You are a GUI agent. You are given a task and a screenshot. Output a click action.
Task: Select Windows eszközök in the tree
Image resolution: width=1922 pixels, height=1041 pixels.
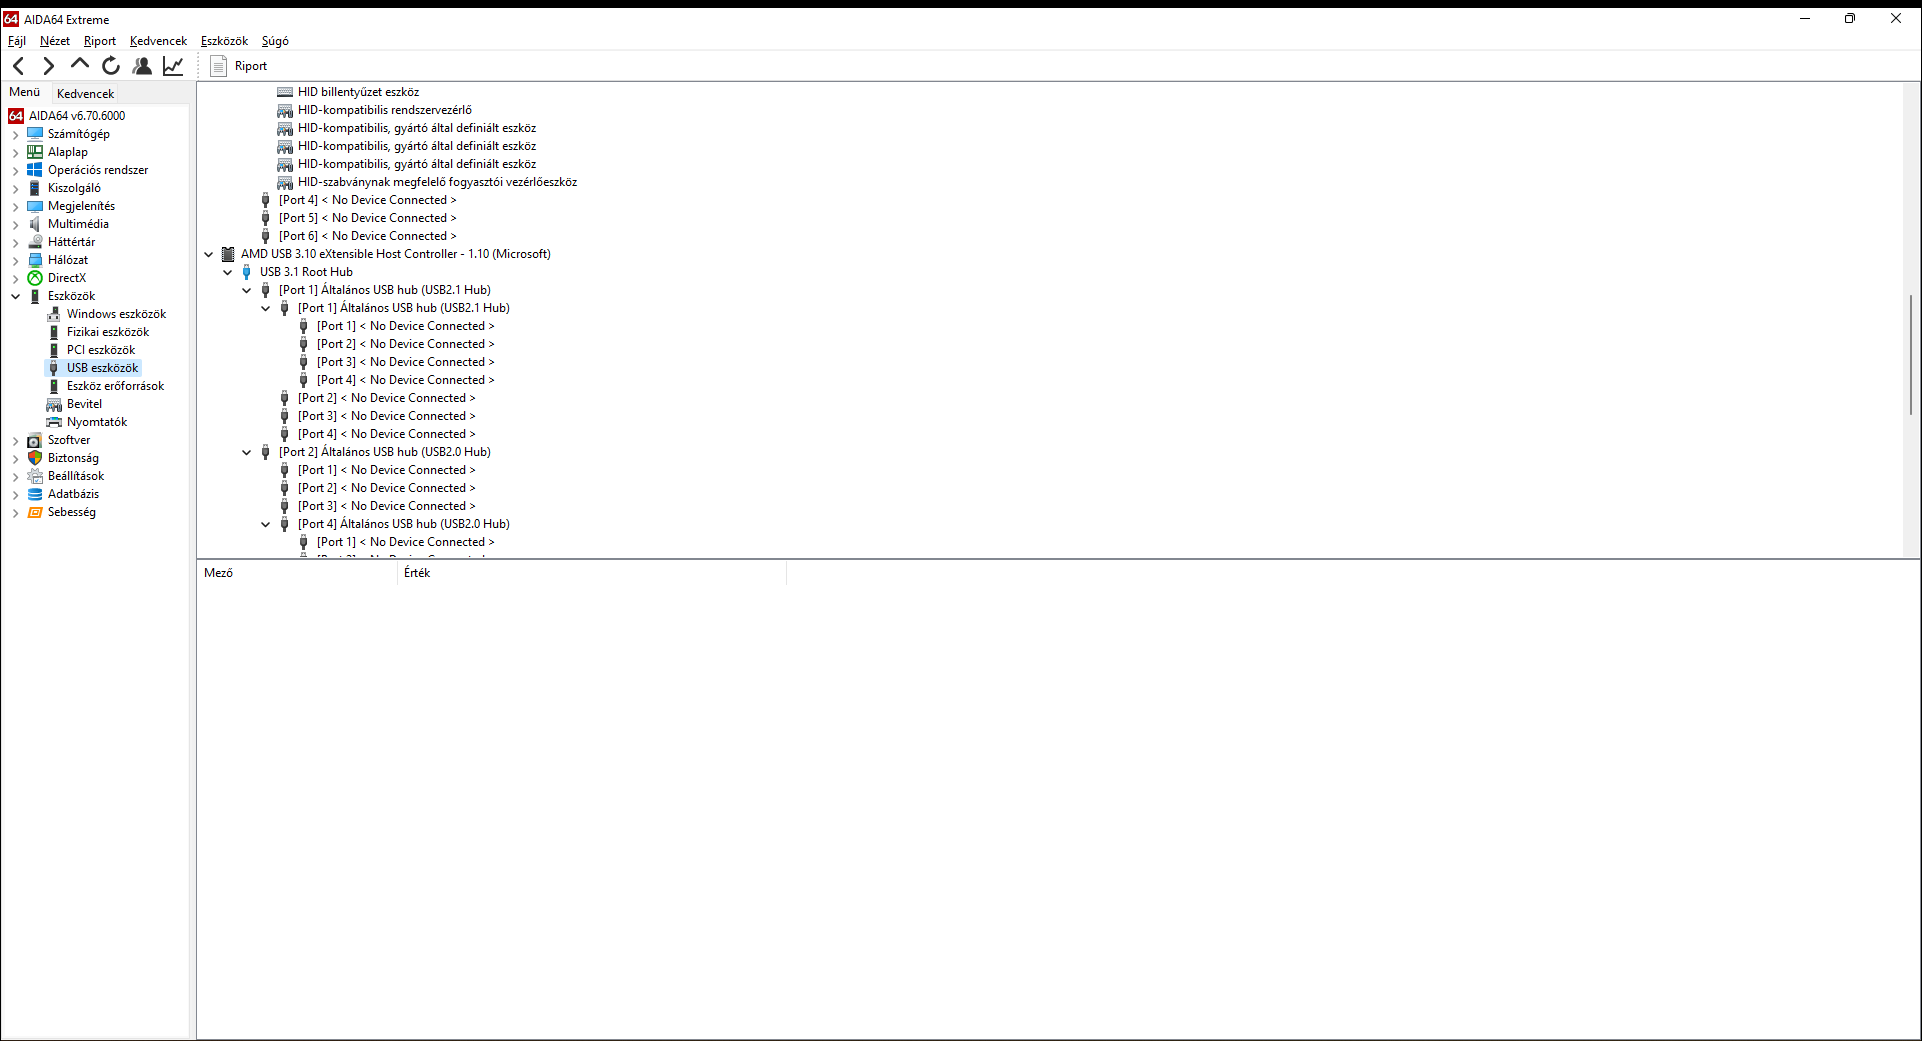(x=116, y=314)
